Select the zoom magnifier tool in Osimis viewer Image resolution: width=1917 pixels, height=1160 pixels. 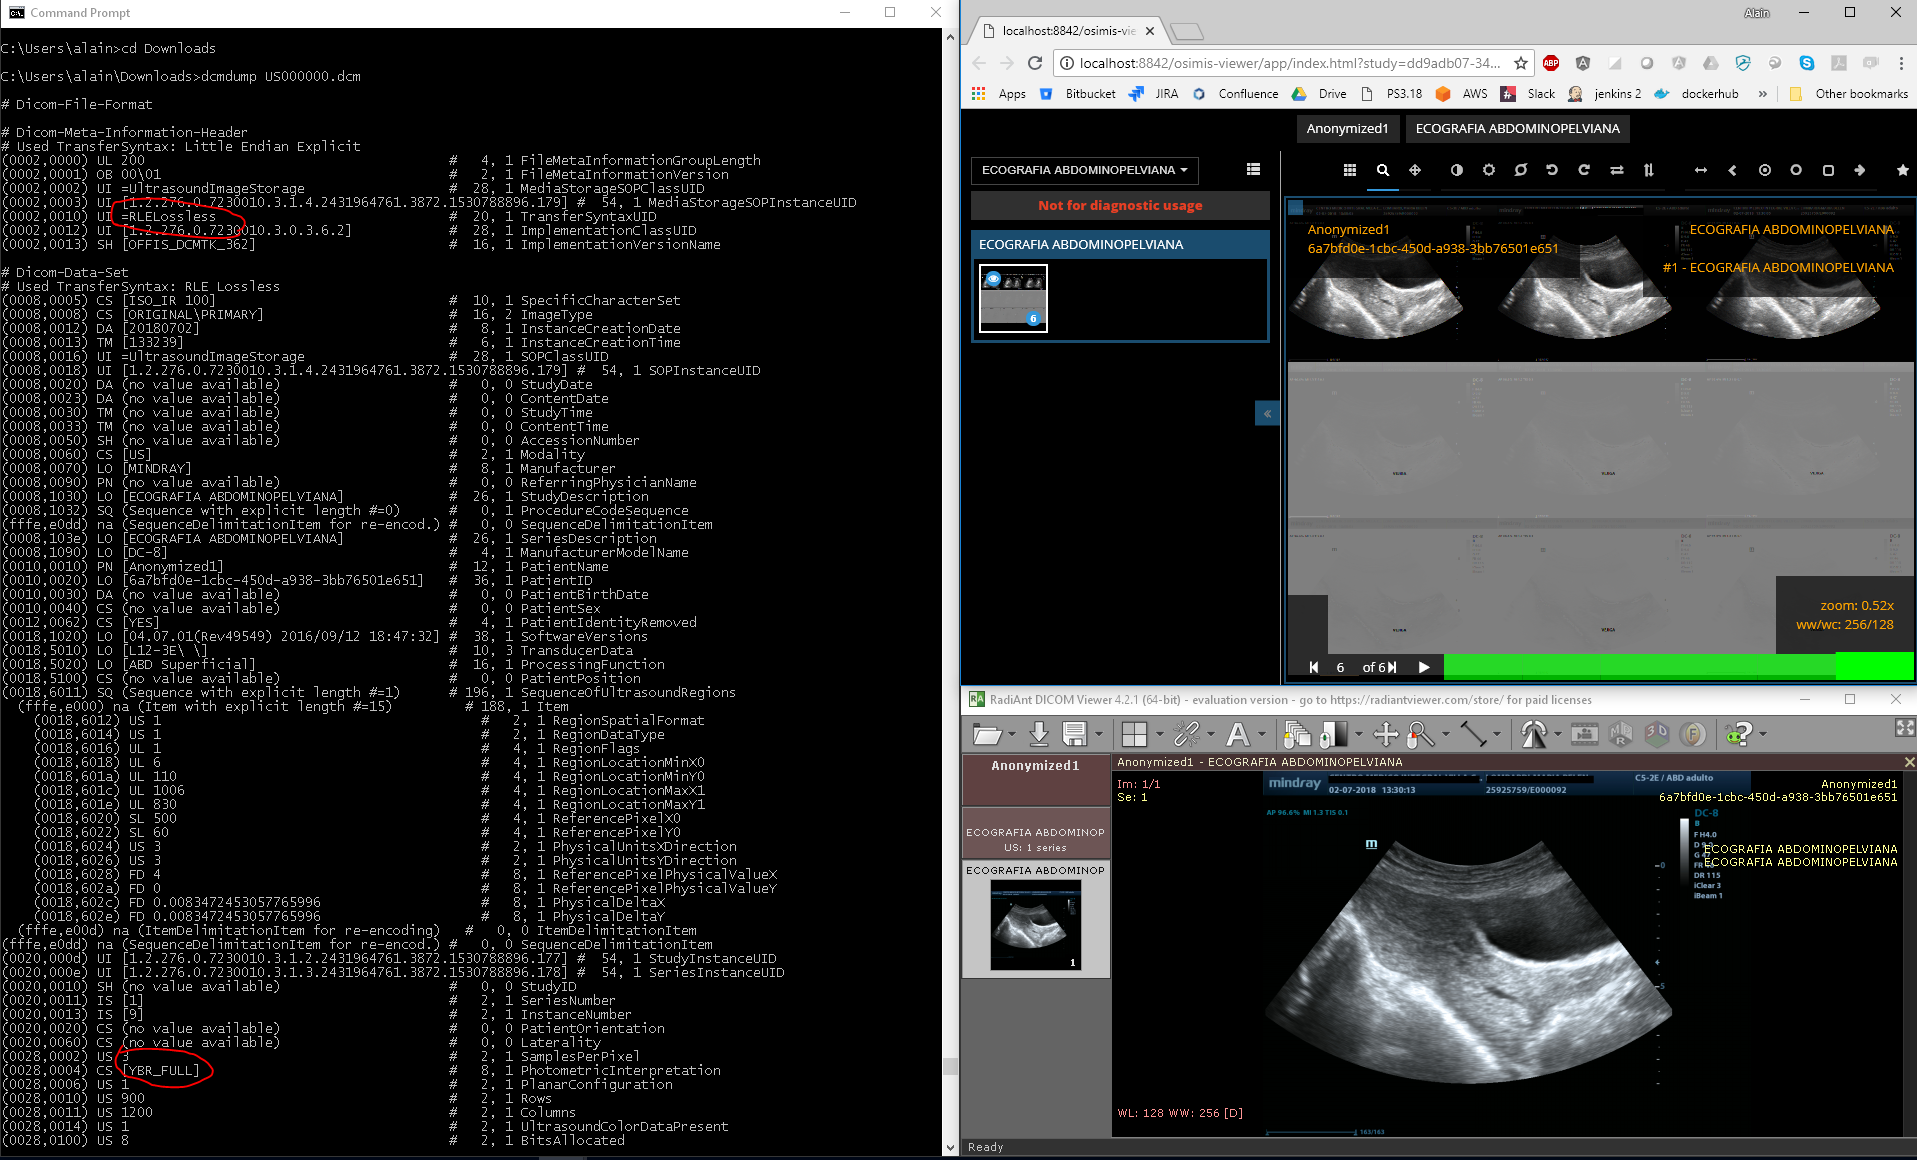[1382, 170]
